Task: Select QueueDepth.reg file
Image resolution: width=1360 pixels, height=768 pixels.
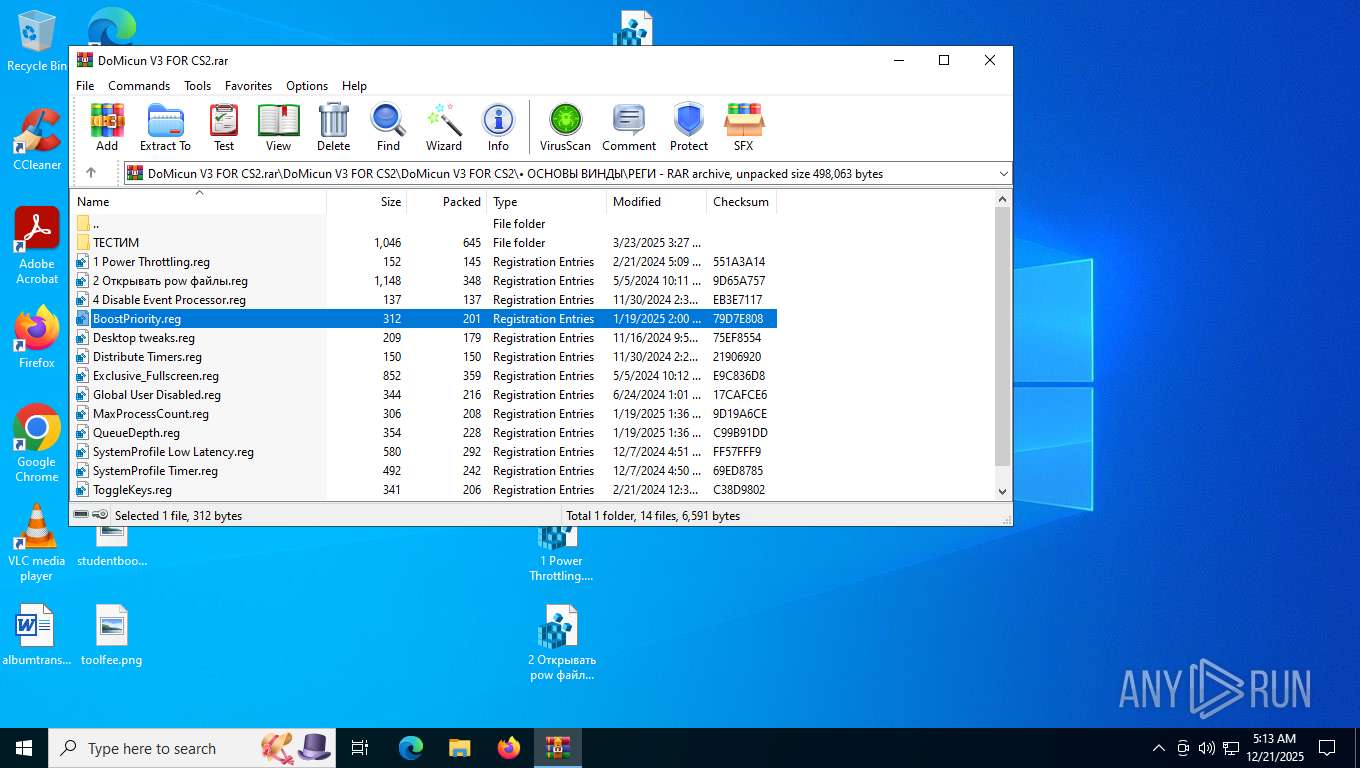Action: point(424,433)
